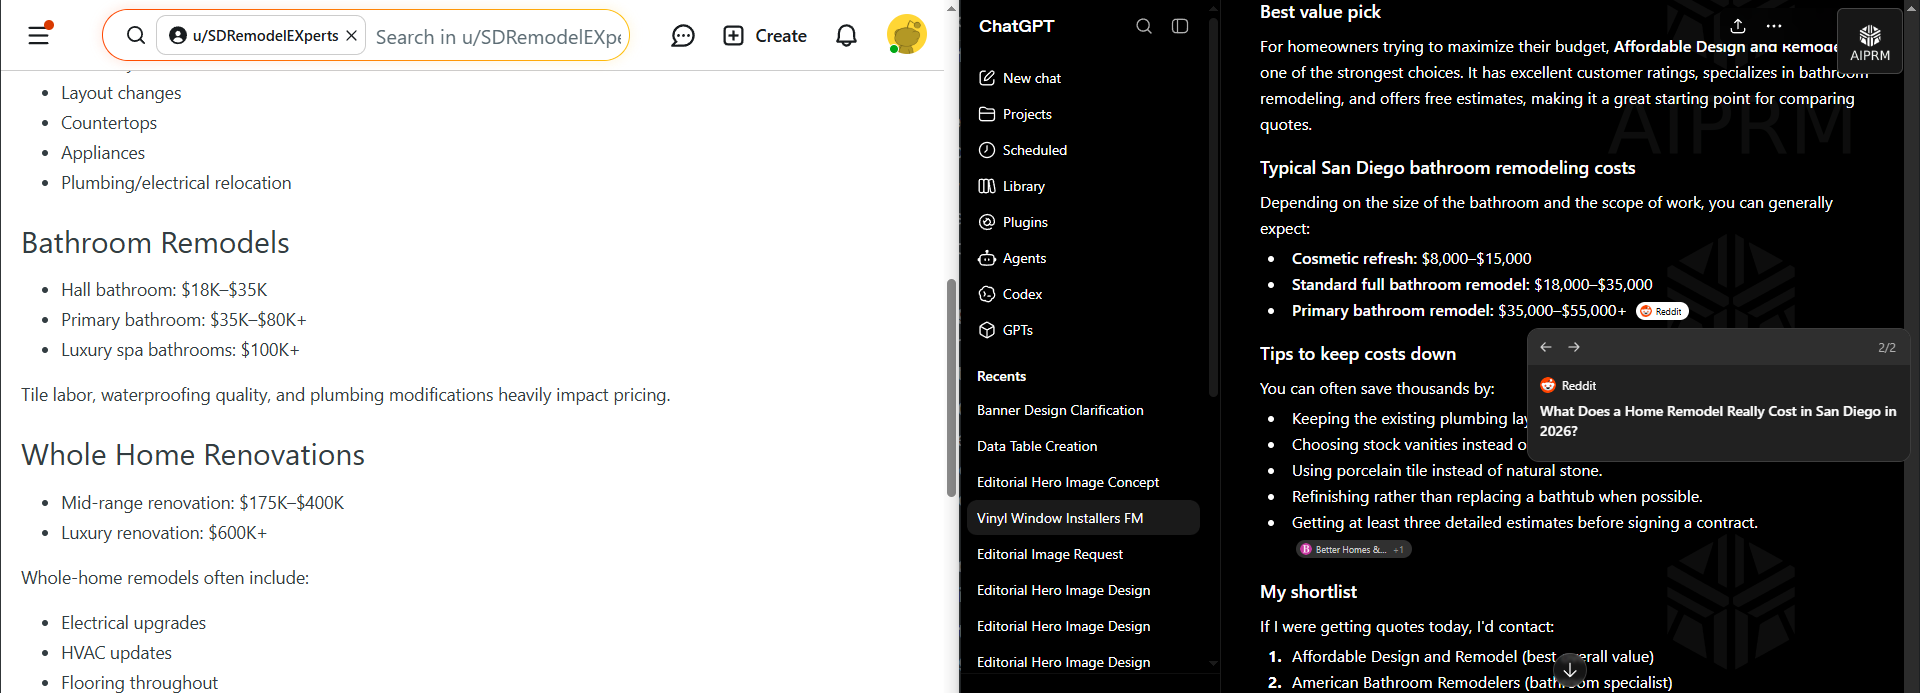
Task: Open the Reddit user avatar menu
Action: tap(907, 35)
